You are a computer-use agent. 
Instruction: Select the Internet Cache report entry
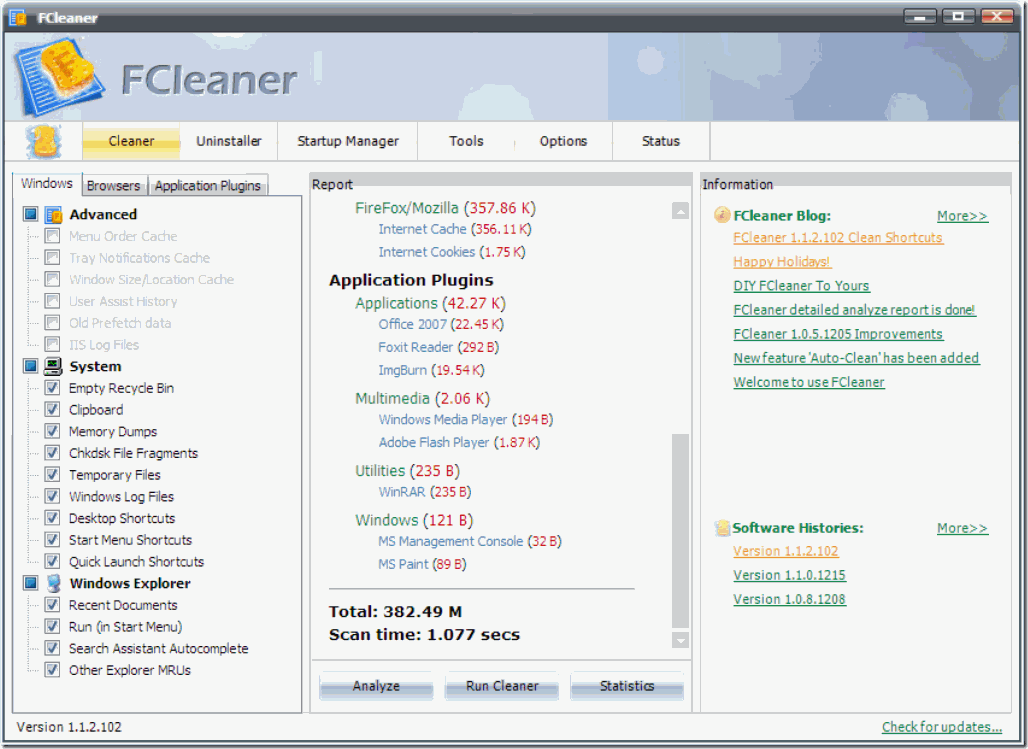pos(455,229)
